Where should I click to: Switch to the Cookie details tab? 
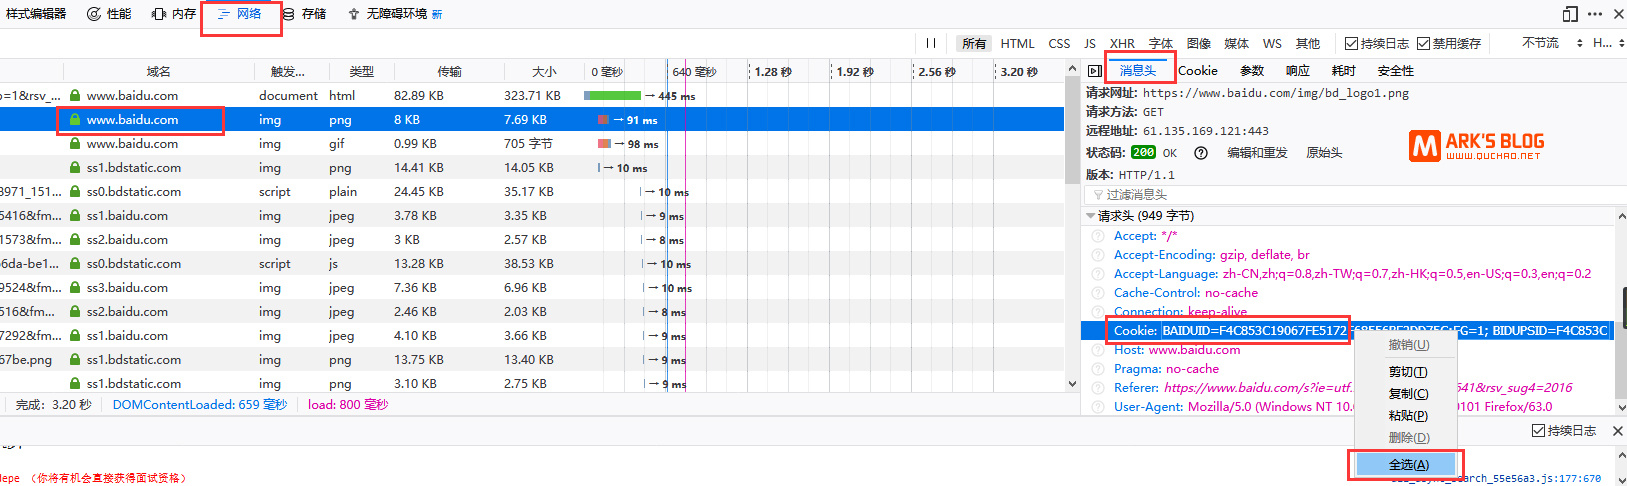pos(1198,71)
